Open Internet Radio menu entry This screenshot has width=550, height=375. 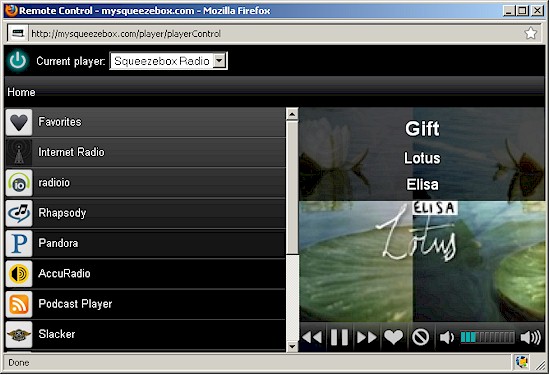(146, 152)
